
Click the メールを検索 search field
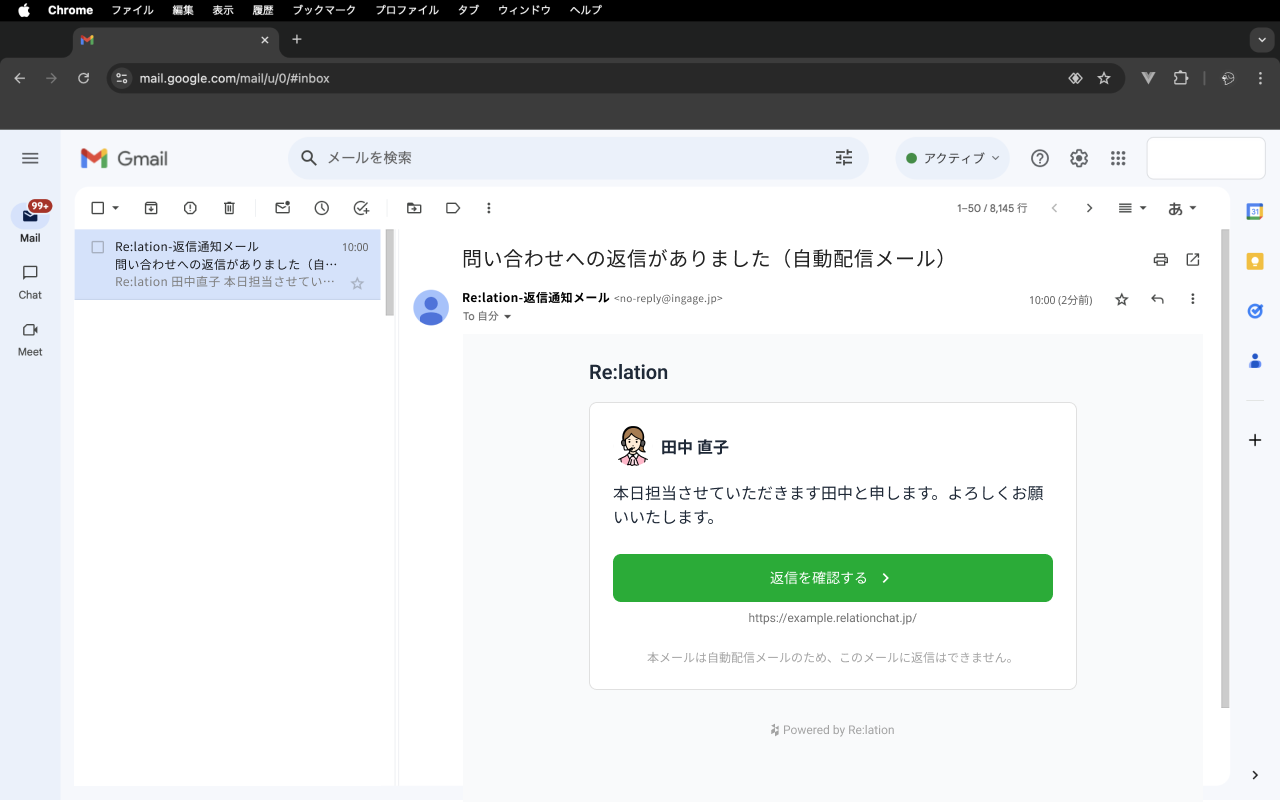(570, 158)
